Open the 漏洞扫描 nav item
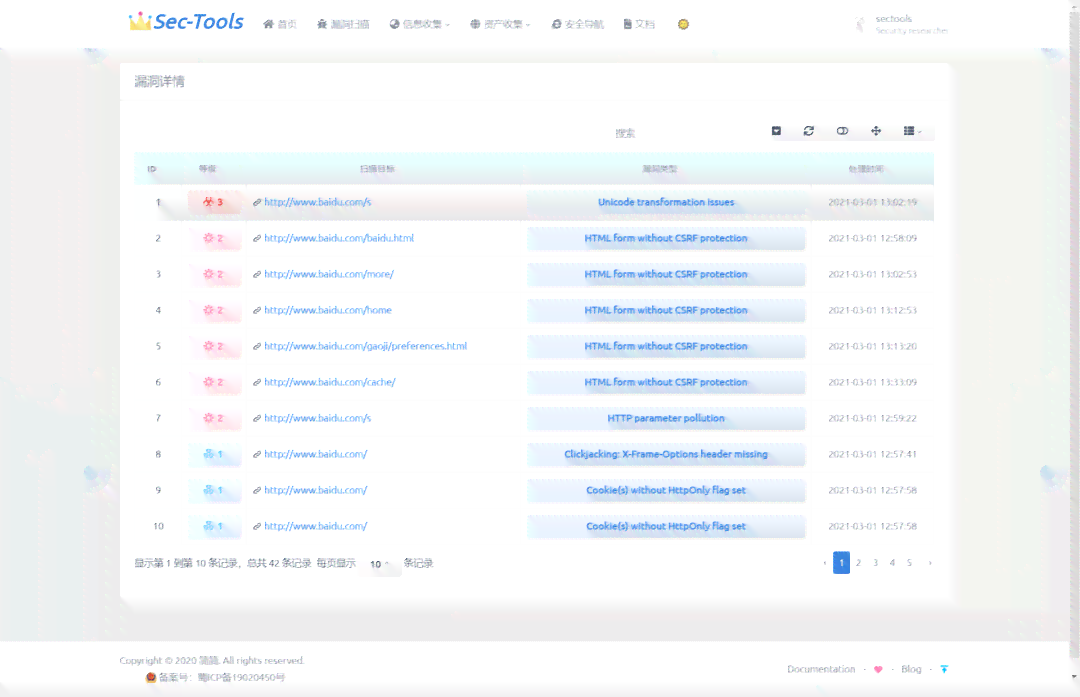1080x697 pixels. [343, 24]
